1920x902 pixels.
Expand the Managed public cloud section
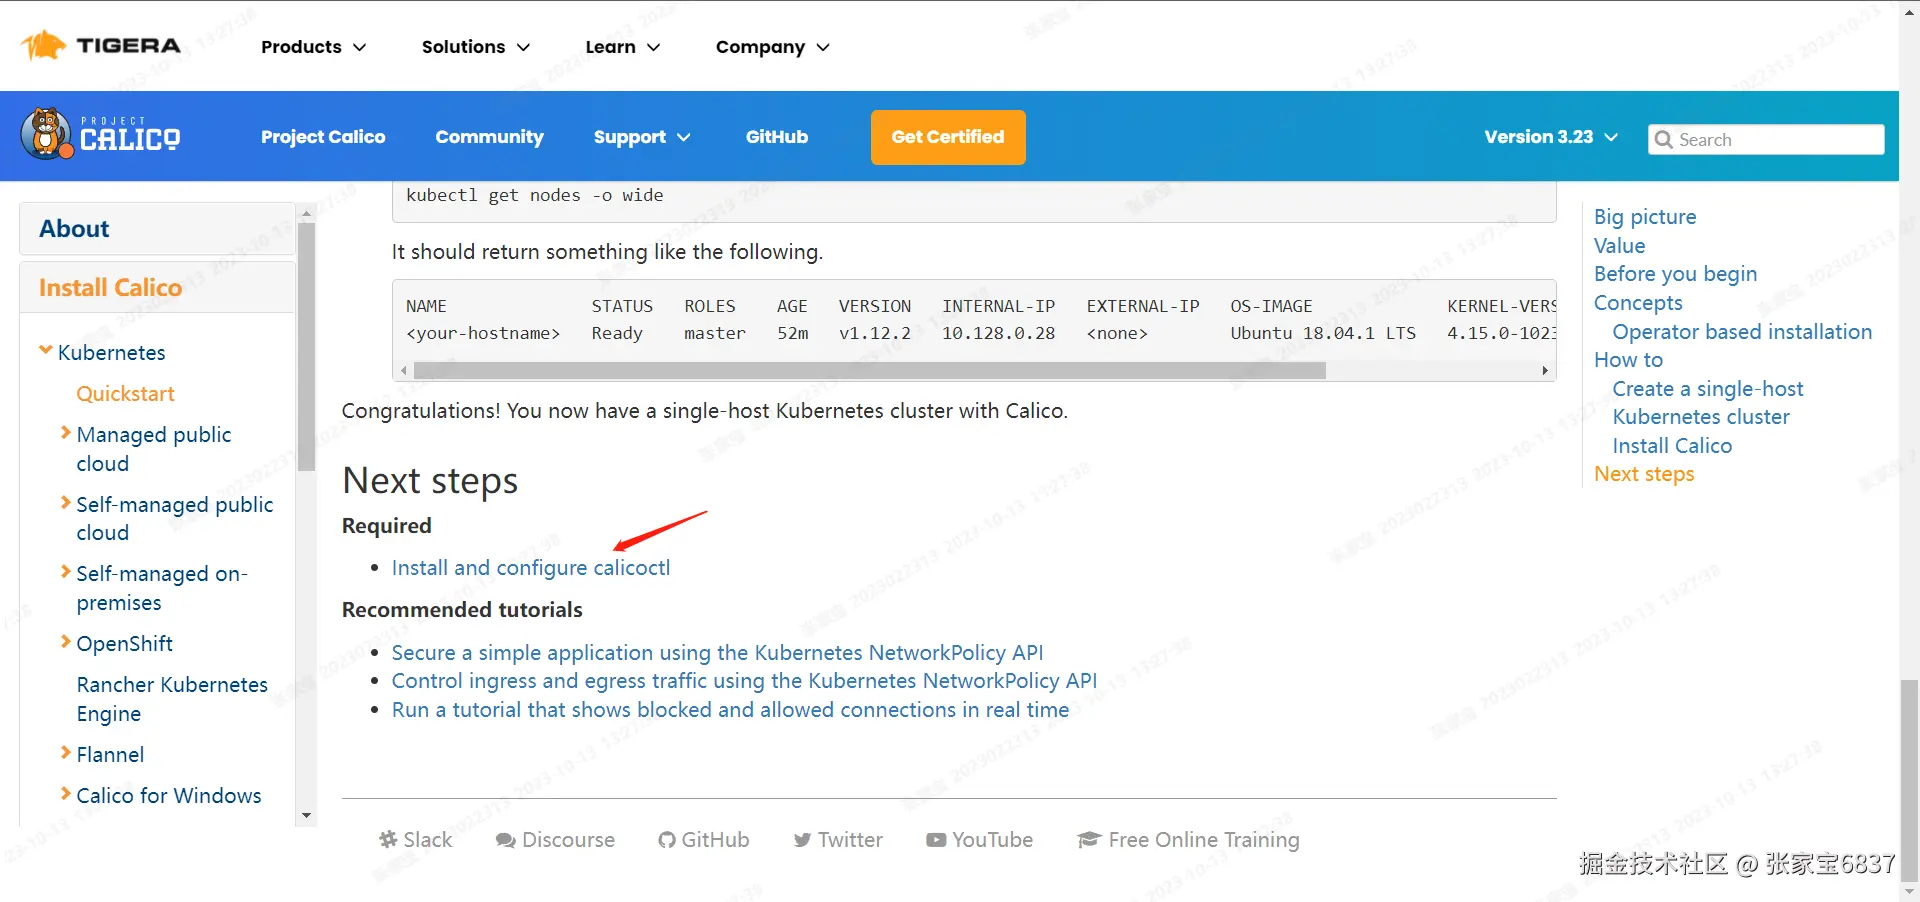pyautogui.click(x=66, y=433)
